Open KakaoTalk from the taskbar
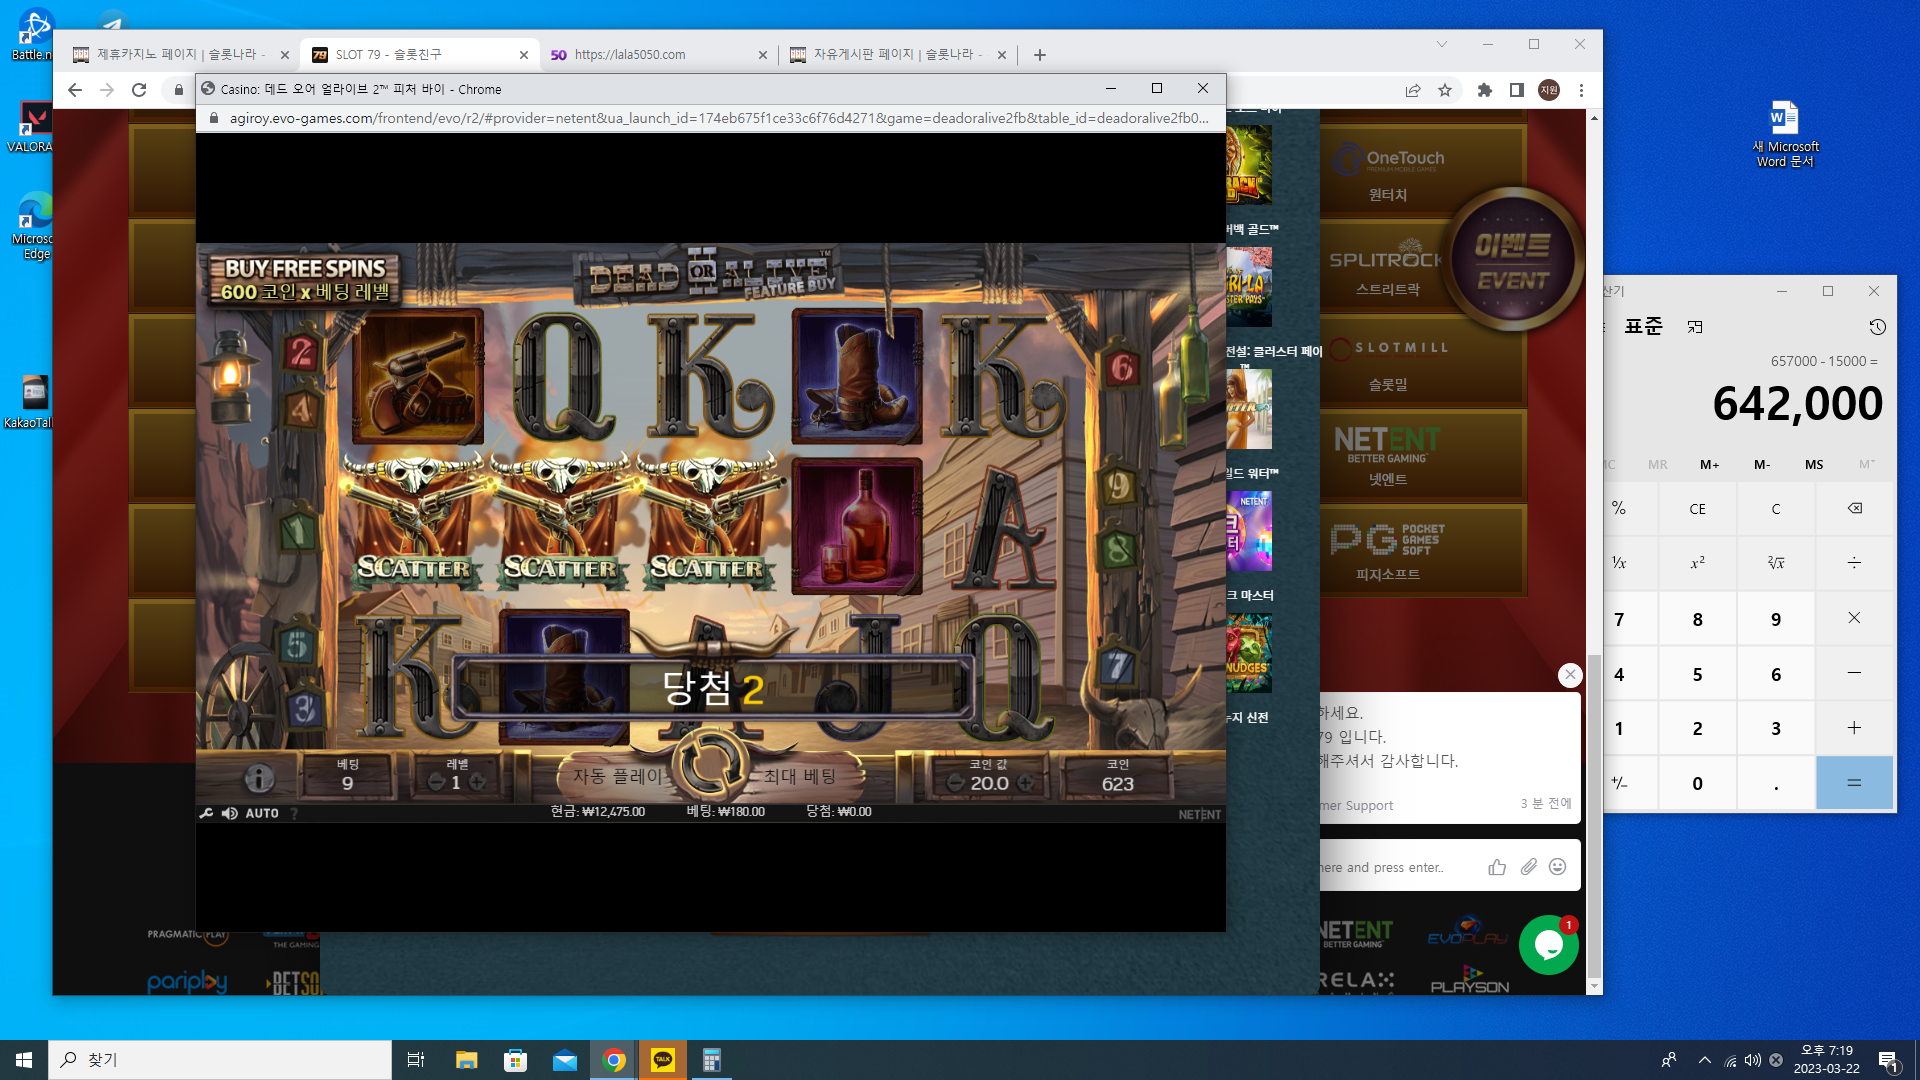The height and width of the screenshot is (1080, 1920). [x=662, y=1060]
